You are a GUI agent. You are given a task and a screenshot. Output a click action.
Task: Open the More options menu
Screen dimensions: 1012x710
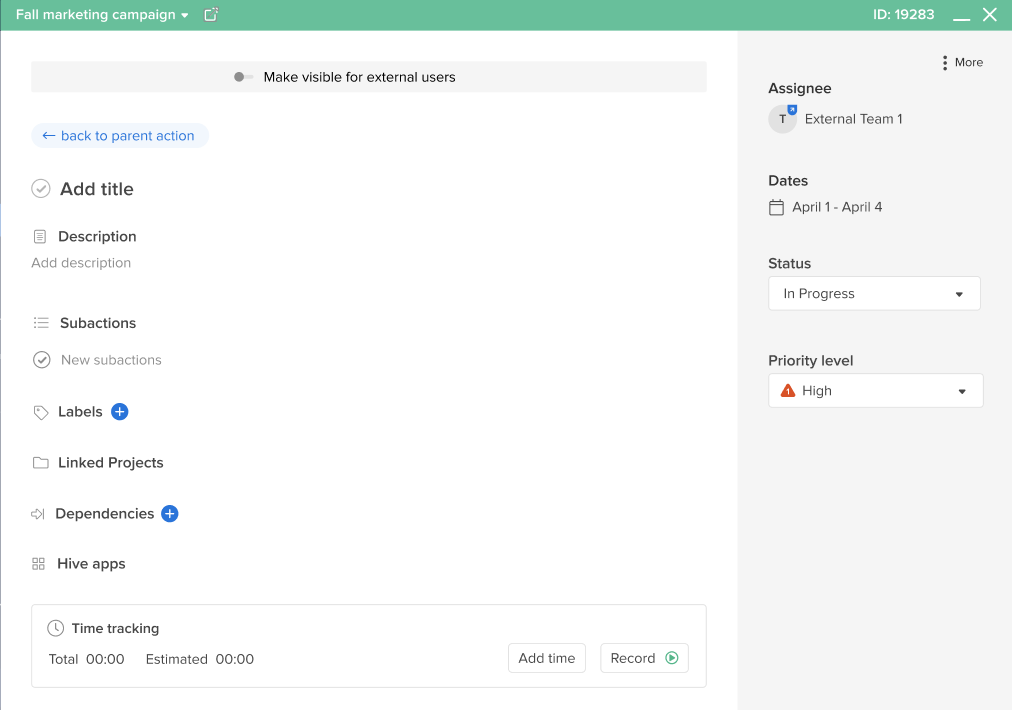pos(962,63)
